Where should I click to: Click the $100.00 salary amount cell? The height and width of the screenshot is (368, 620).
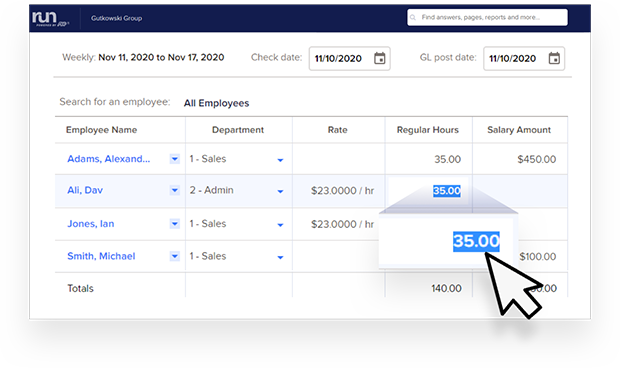(538, 257)
